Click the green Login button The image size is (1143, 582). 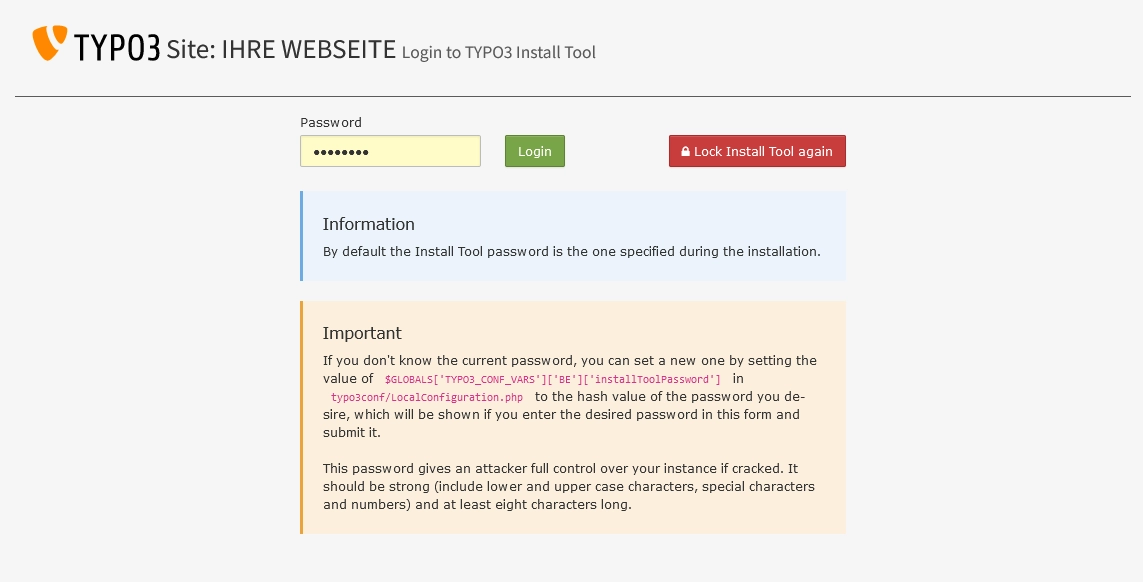tap(534, 151)
